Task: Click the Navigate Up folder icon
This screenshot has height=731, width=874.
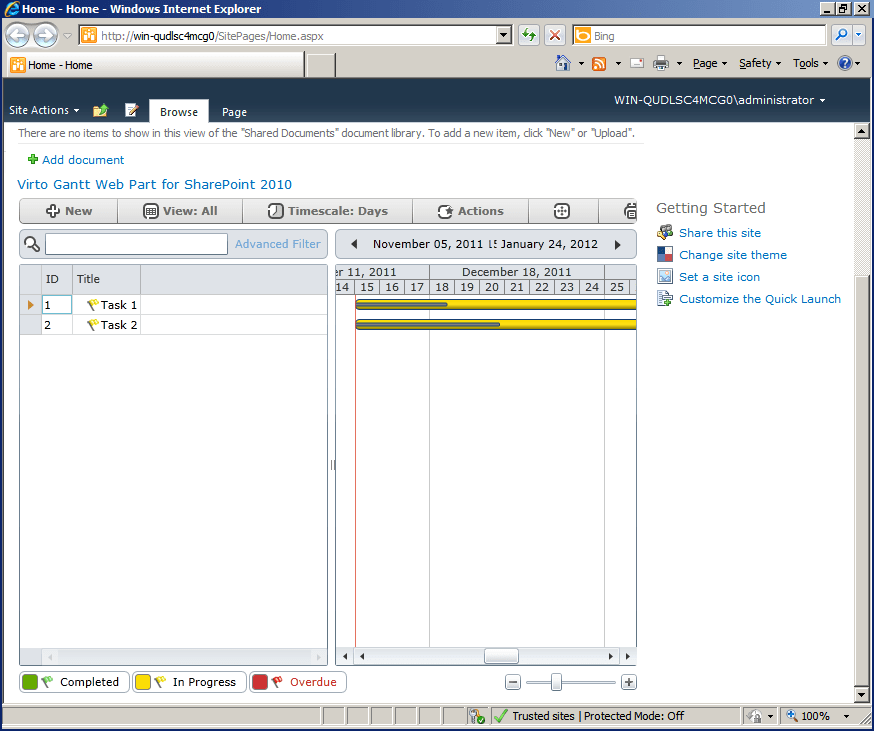Action: 100,110
